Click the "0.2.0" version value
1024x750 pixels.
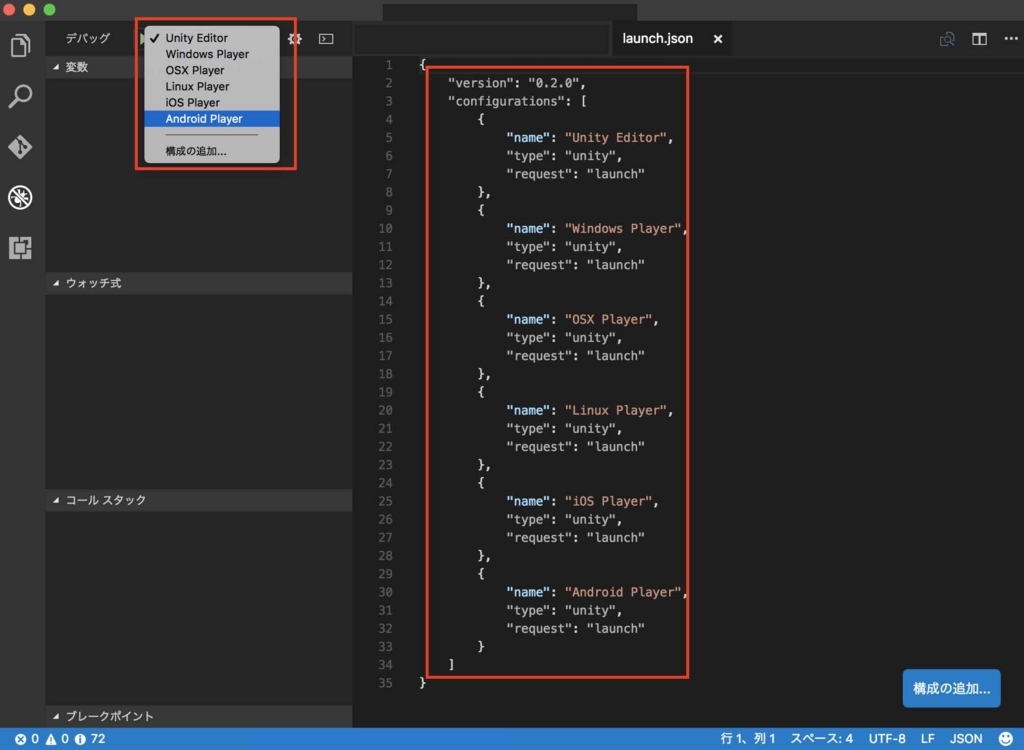coord(553,83)
